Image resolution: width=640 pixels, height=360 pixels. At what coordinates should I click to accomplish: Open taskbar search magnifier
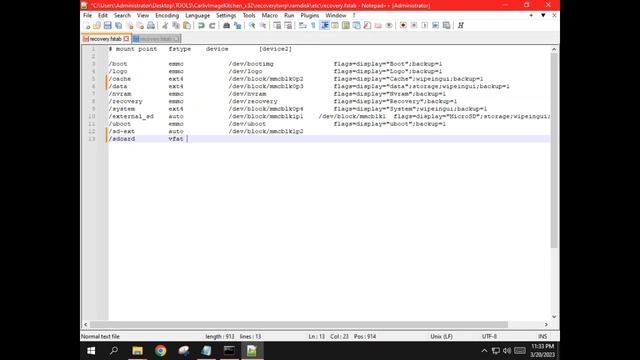114,351
